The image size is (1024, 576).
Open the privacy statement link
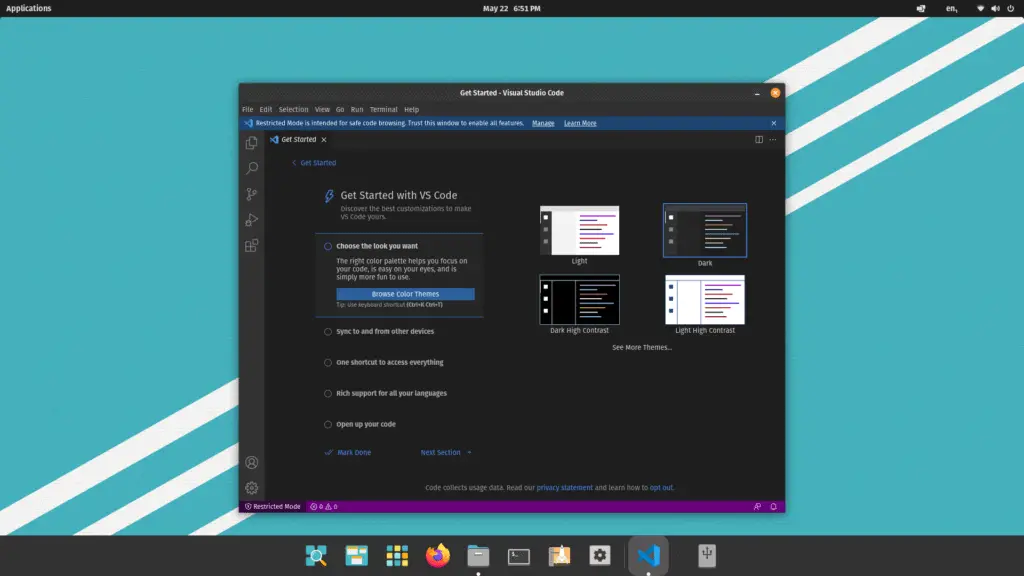(564, 488)
